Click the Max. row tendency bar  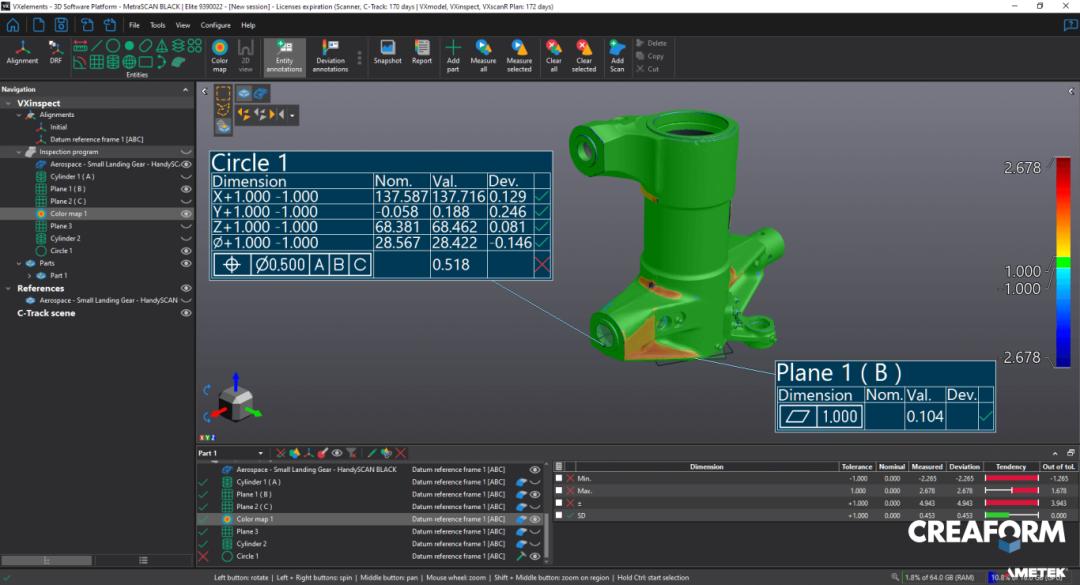[1011, 491]
